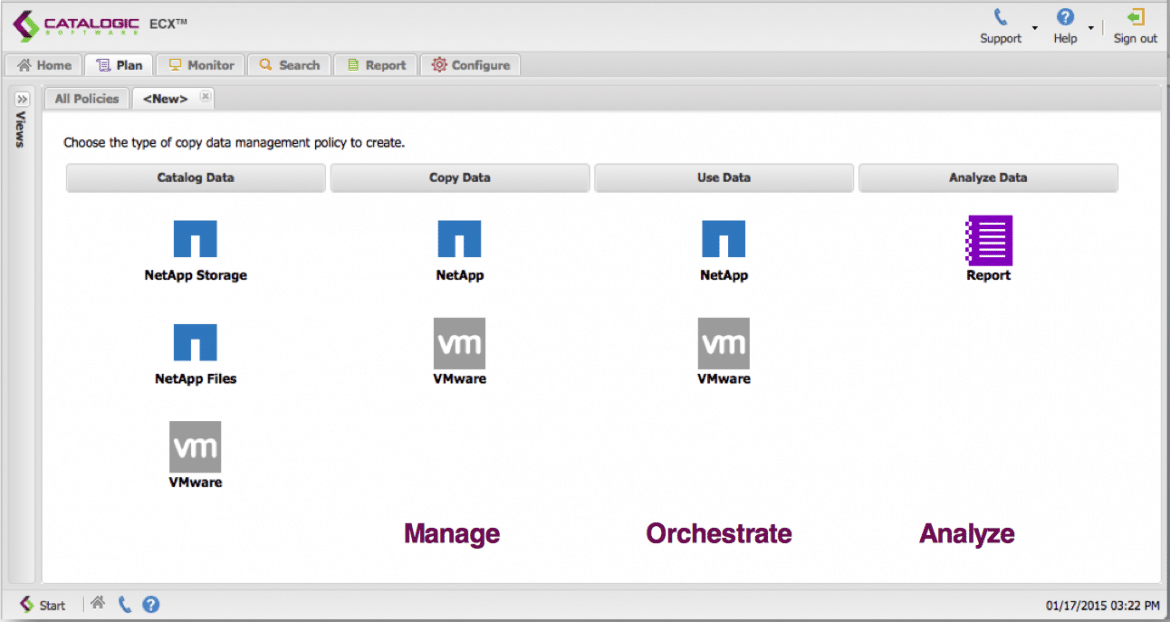Open the All Policies tab
Viewport: 1170px width, 622px height.
(87, 98)
